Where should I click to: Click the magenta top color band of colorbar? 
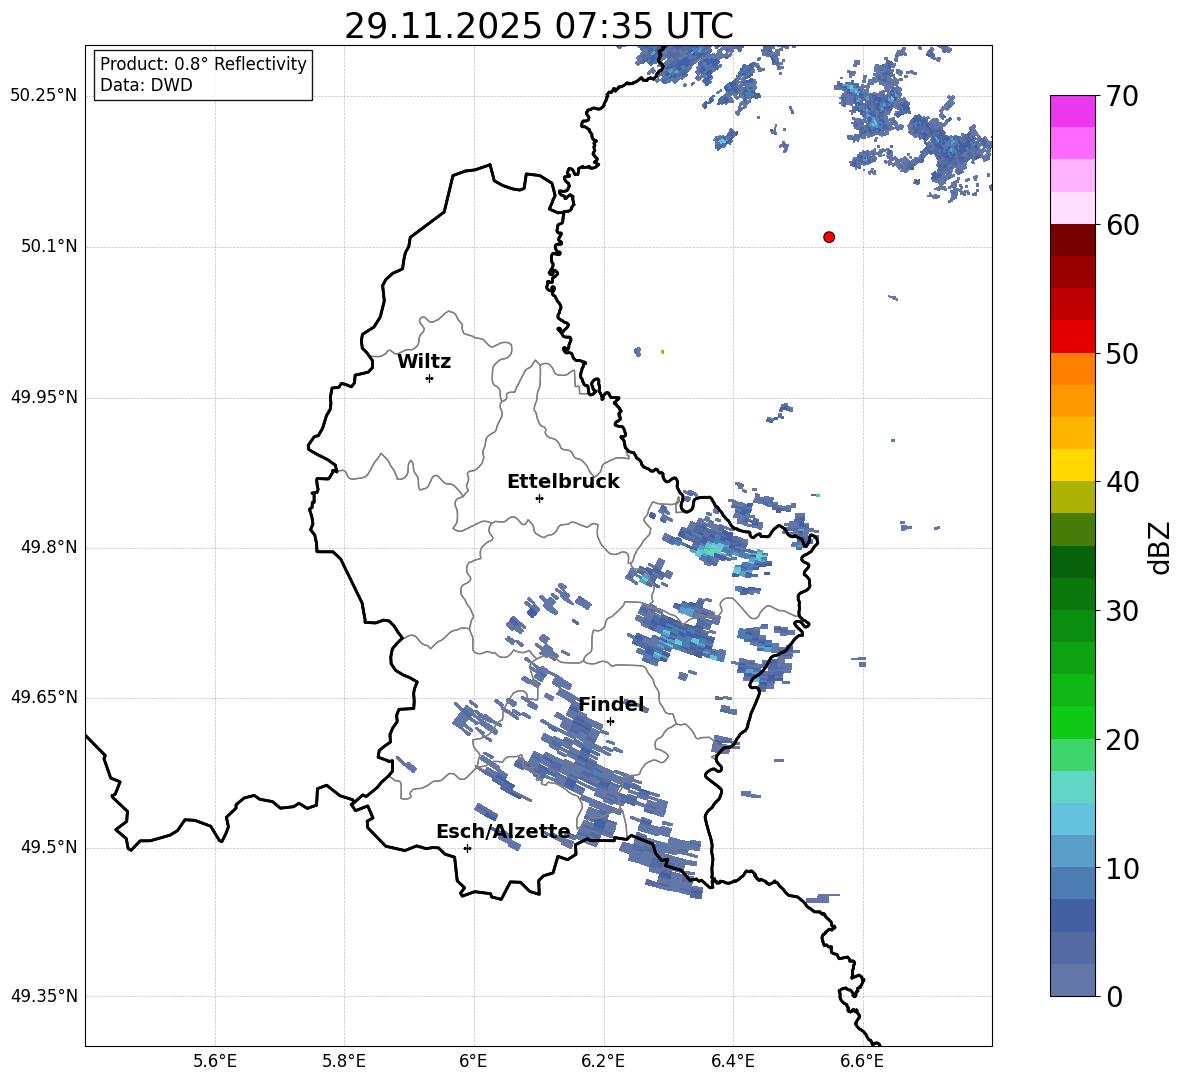click(x=1072, y=111)
